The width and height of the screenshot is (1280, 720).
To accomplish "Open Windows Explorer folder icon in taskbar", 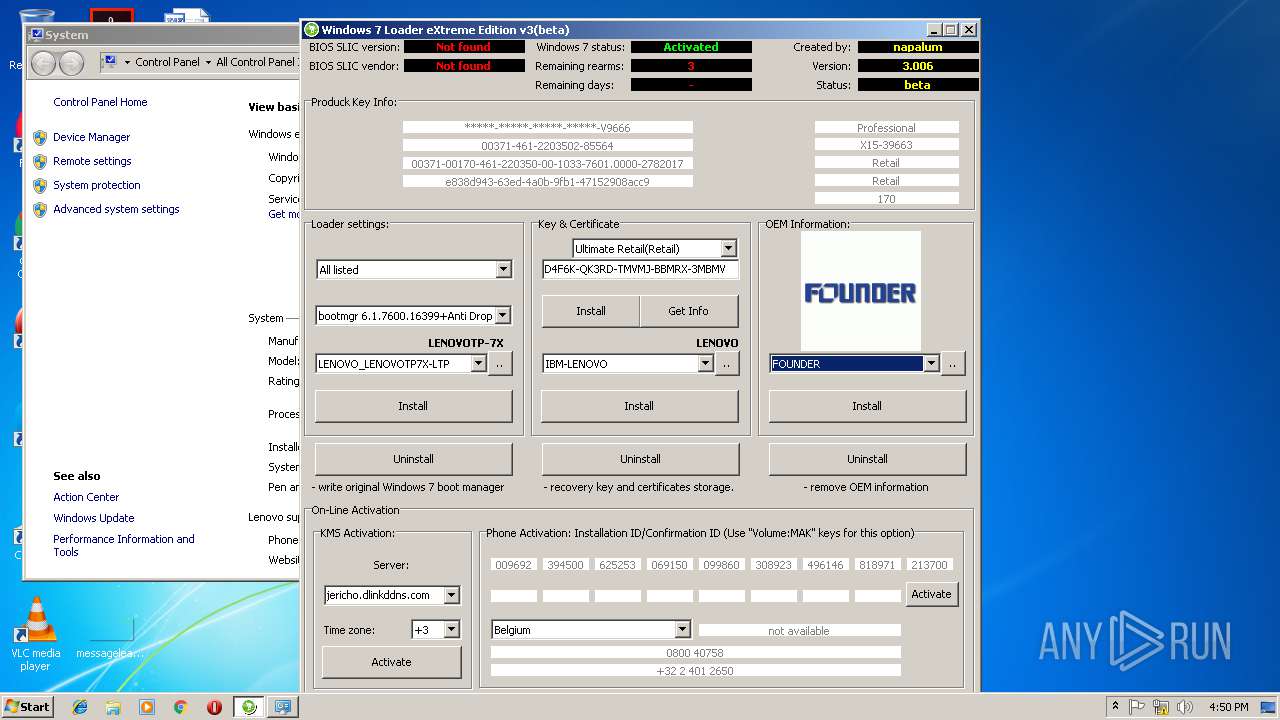I will tap(113, 707).
